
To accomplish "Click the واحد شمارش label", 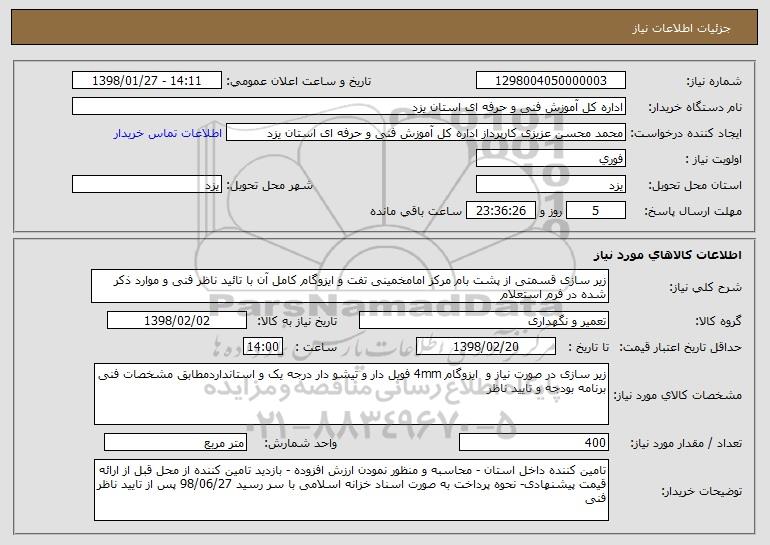I will [301, 443].
